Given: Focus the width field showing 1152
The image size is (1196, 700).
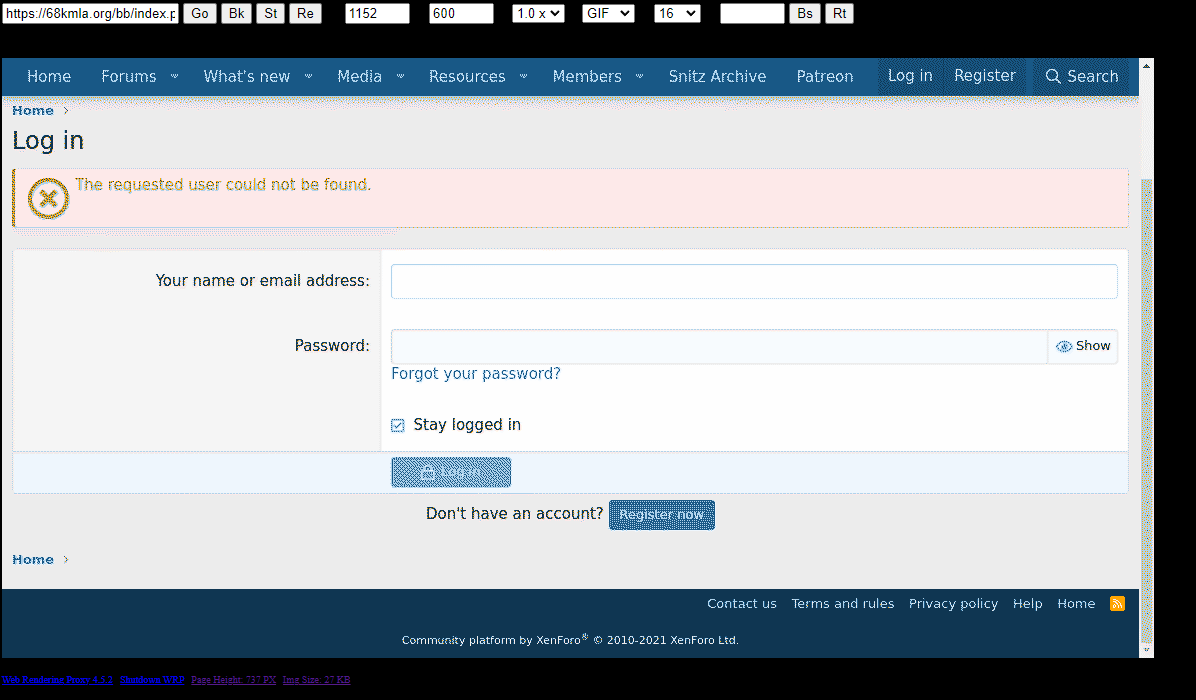Looking at the screenshot, I should click(x=377, y=13).
